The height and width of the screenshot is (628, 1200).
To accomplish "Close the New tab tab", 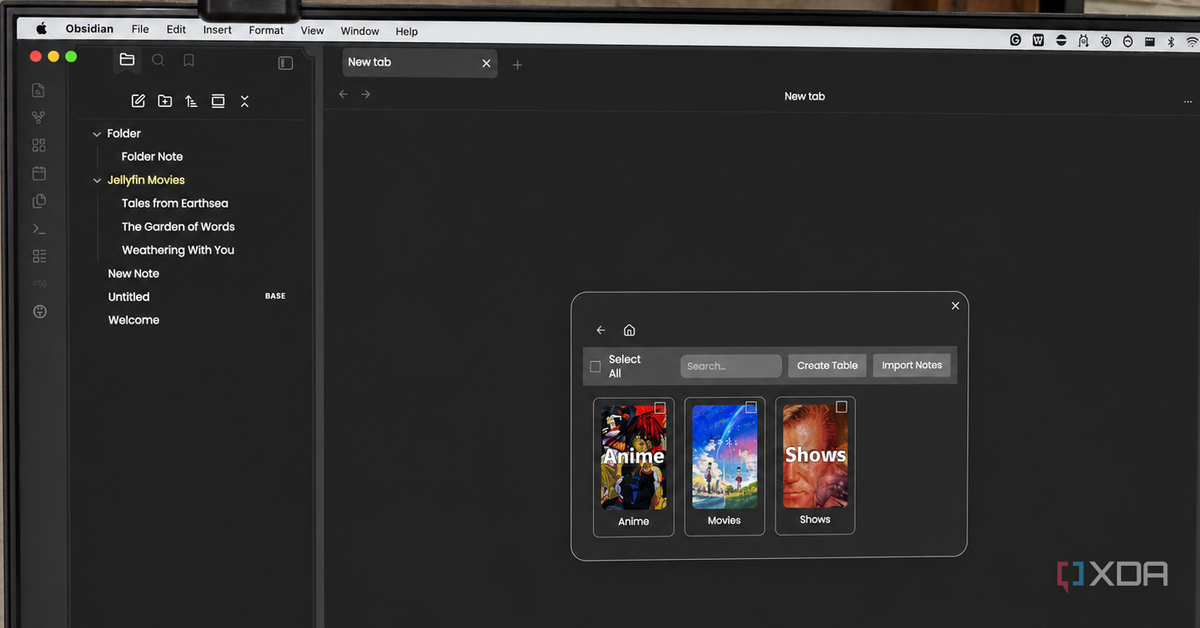I will click(486, 63).
